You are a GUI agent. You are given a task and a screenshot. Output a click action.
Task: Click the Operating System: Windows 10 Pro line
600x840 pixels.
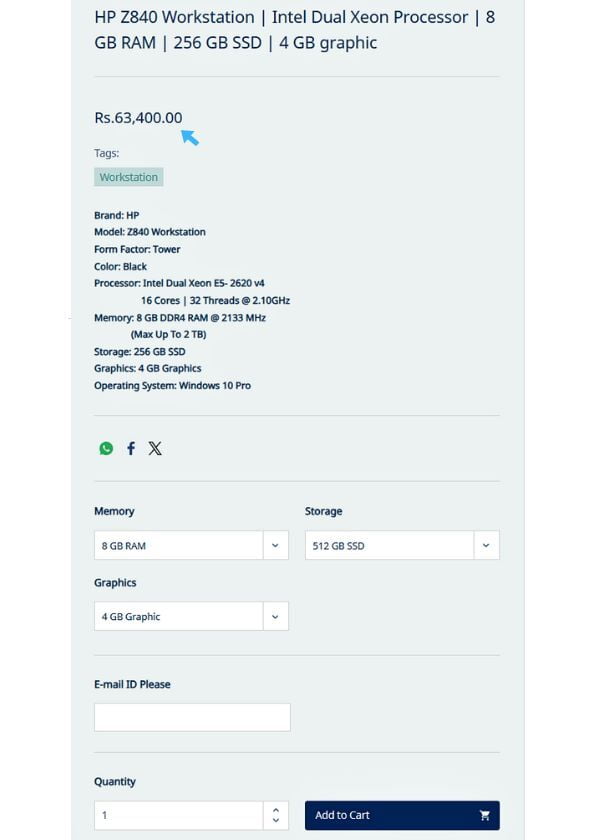point(172,385)
